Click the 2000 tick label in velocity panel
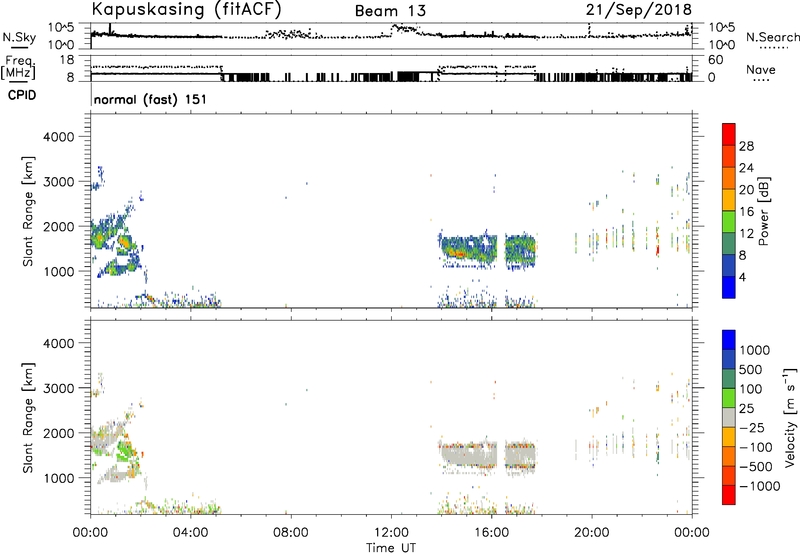800x554 pixels. click(x=58, y=433)
